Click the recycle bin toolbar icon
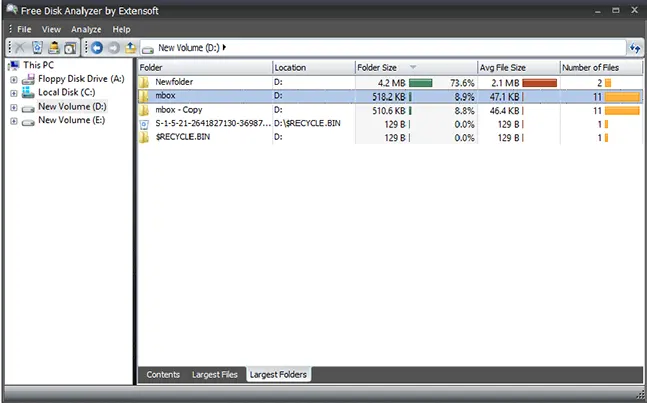The image size is (647, 403). (x=37, y=48)
